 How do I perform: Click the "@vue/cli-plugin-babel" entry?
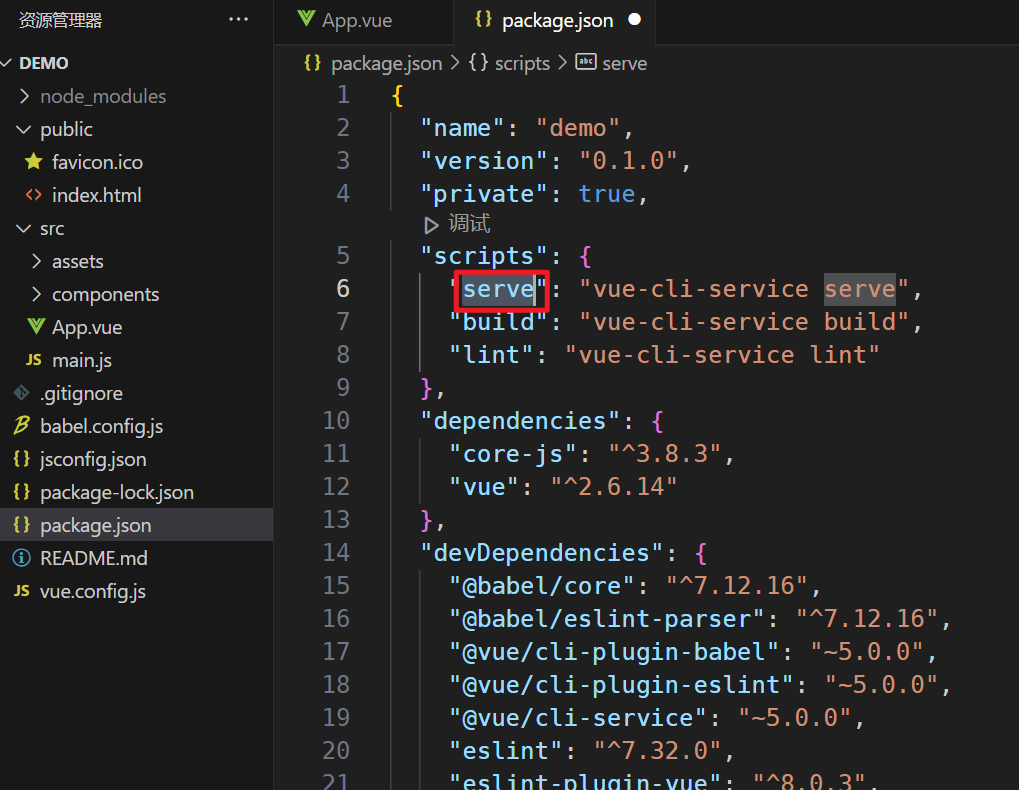(x=613, y=652)
